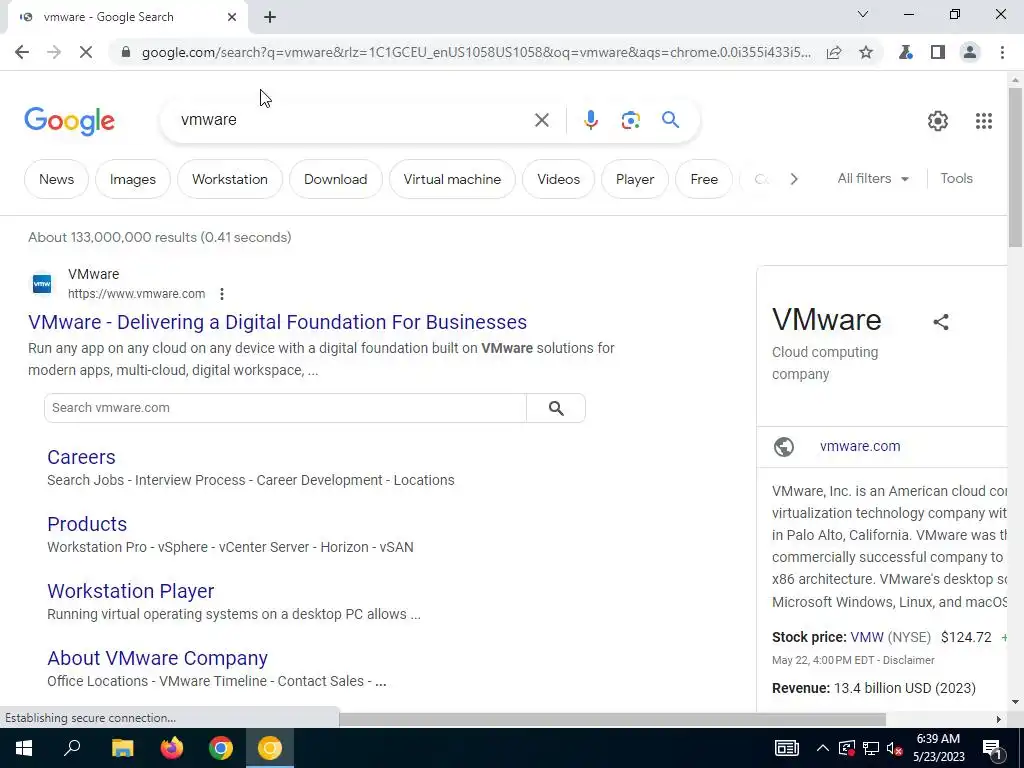Image resolution: width=1024 pixels, height=768 pixels.
Task: Filter results by News
Action: click(x=56, y=179)
